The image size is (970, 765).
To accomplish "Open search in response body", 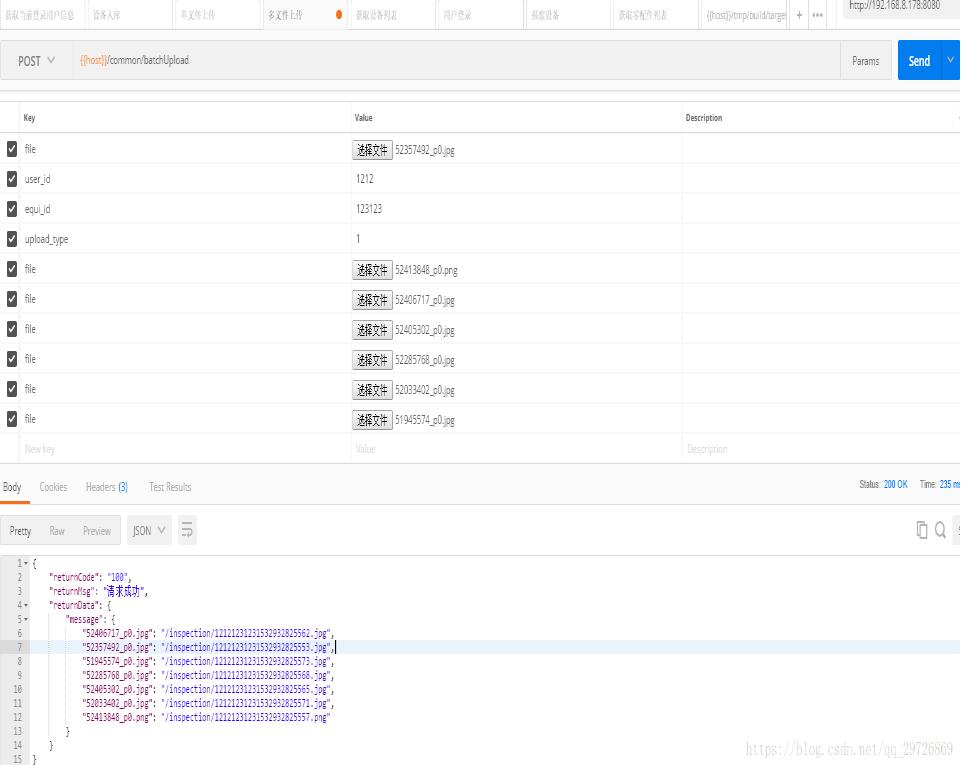I will pos(940,530).
